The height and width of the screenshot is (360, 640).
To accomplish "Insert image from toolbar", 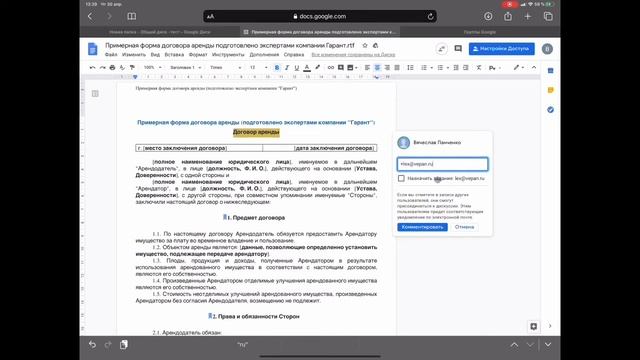I will 350,67.
